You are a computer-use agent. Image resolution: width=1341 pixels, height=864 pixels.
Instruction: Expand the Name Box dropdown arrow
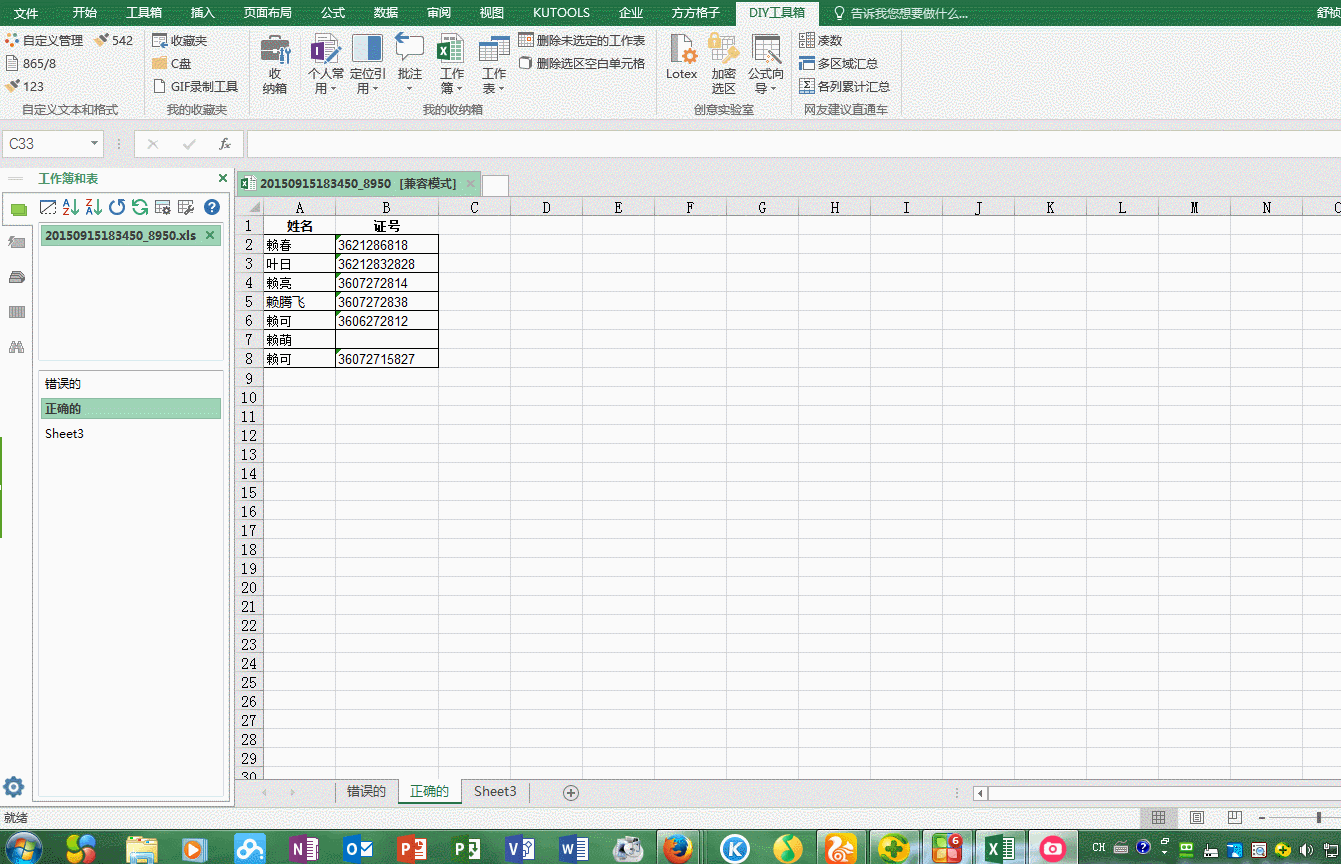tap(95, 144)
